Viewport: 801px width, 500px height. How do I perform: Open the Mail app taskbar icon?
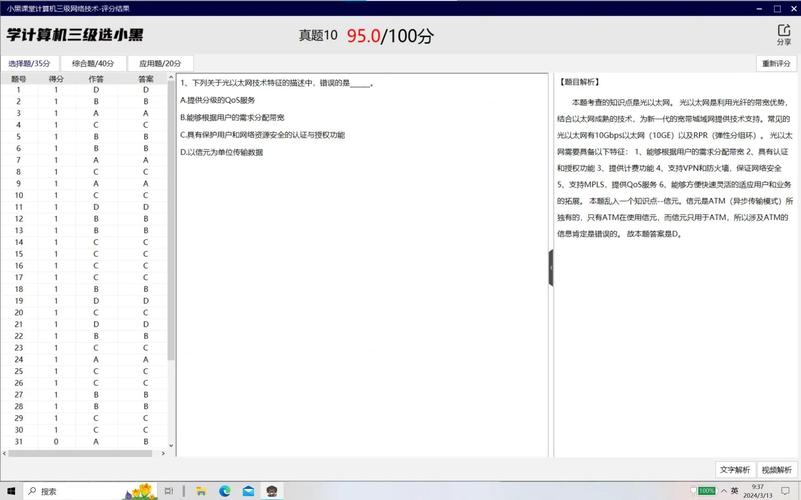(248, 491)
